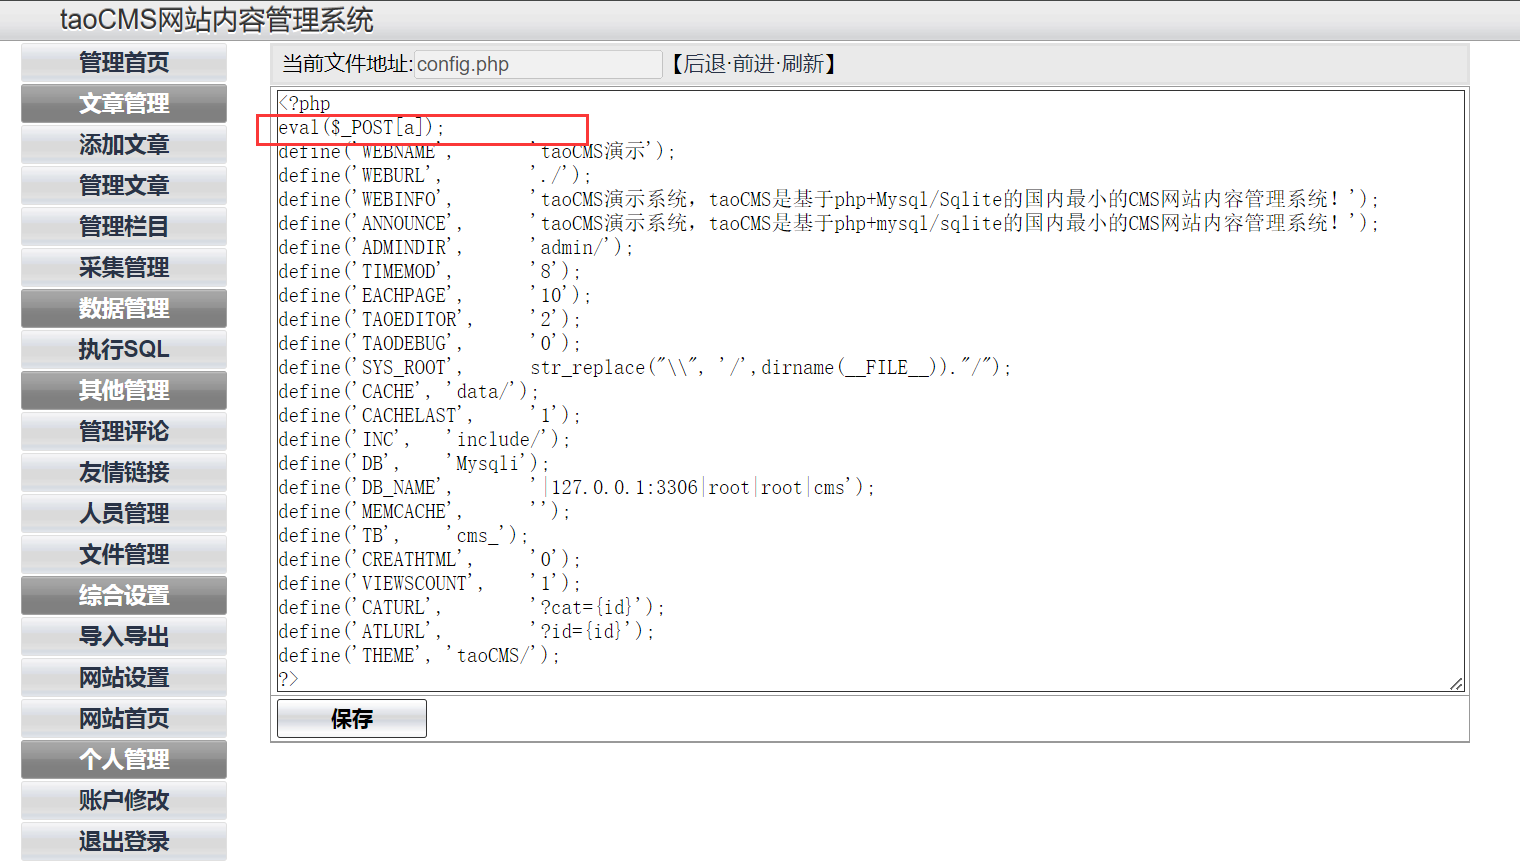The width and height of the screenshot is (1520, 861).
Task: Open the 执行SQL page
Action: click(124, 350)
